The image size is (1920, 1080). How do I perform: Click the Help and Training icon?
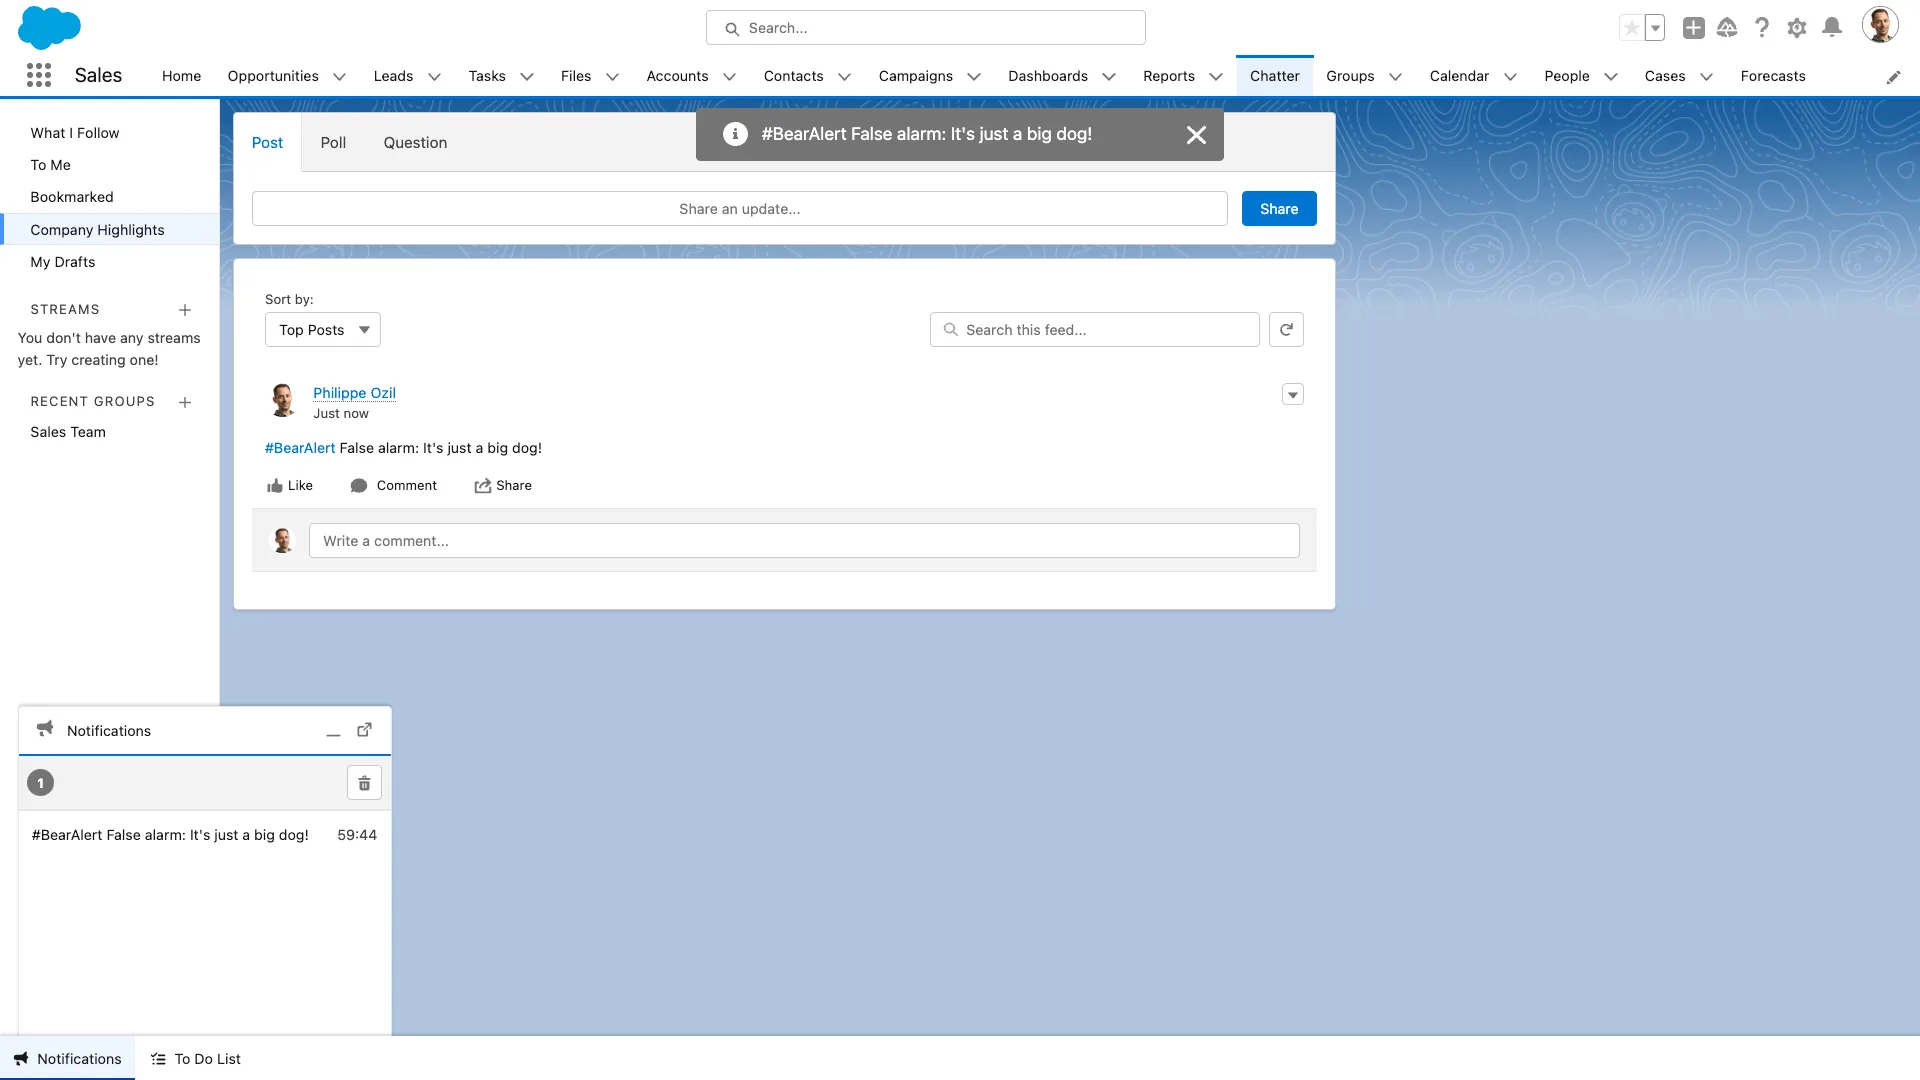coord(1762,26)
